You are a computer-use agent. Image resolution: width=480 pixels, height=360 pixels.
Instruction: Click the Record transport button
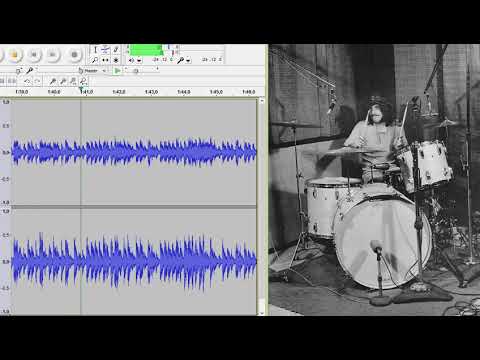click(x=74, y=54)
